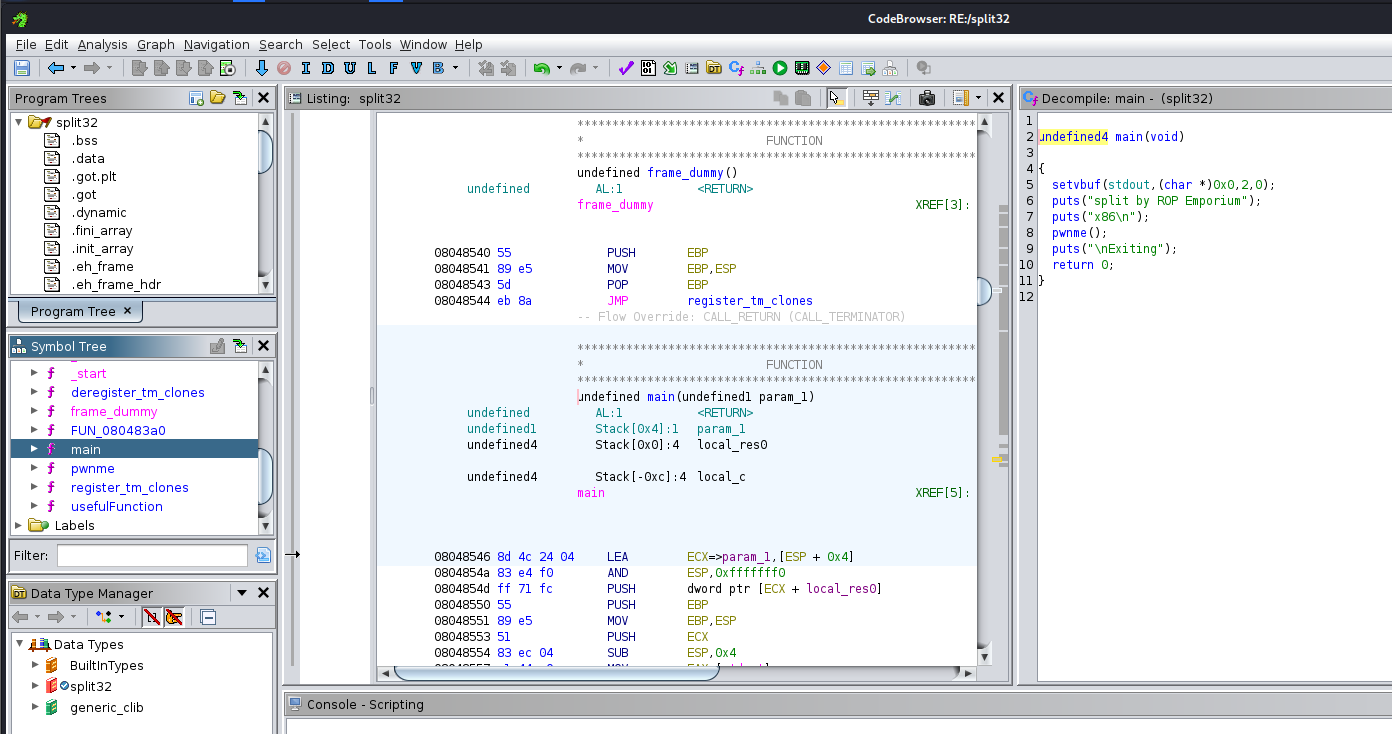Close the Program Trees panel with X
1392x734 pixels.
point(263,98)
